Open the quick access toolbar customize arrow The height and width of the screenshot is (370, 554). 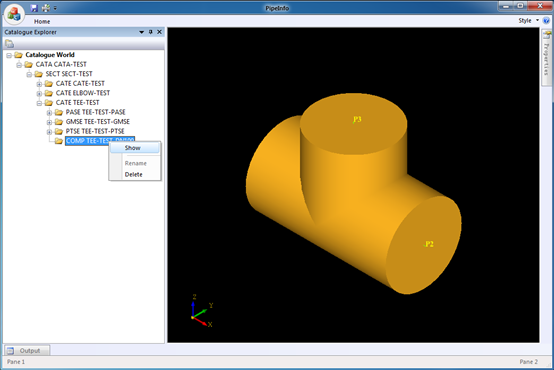tap(55, 8)
